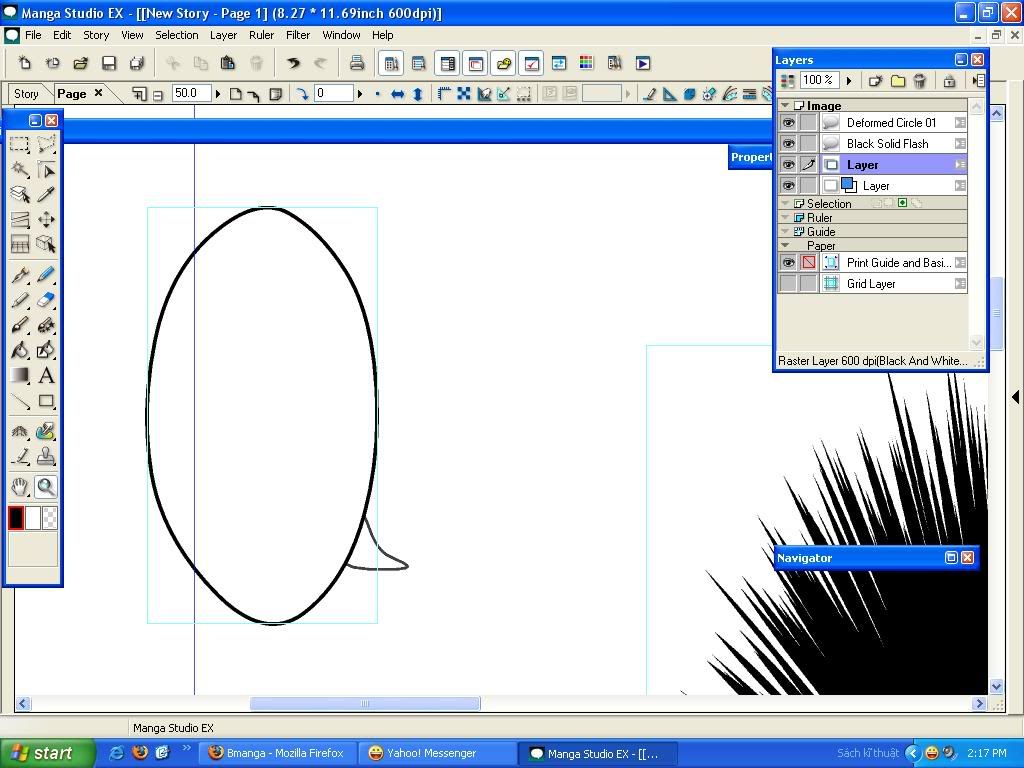
Task: Create a new layer in Layers panel
Action: tap(875, 80)
